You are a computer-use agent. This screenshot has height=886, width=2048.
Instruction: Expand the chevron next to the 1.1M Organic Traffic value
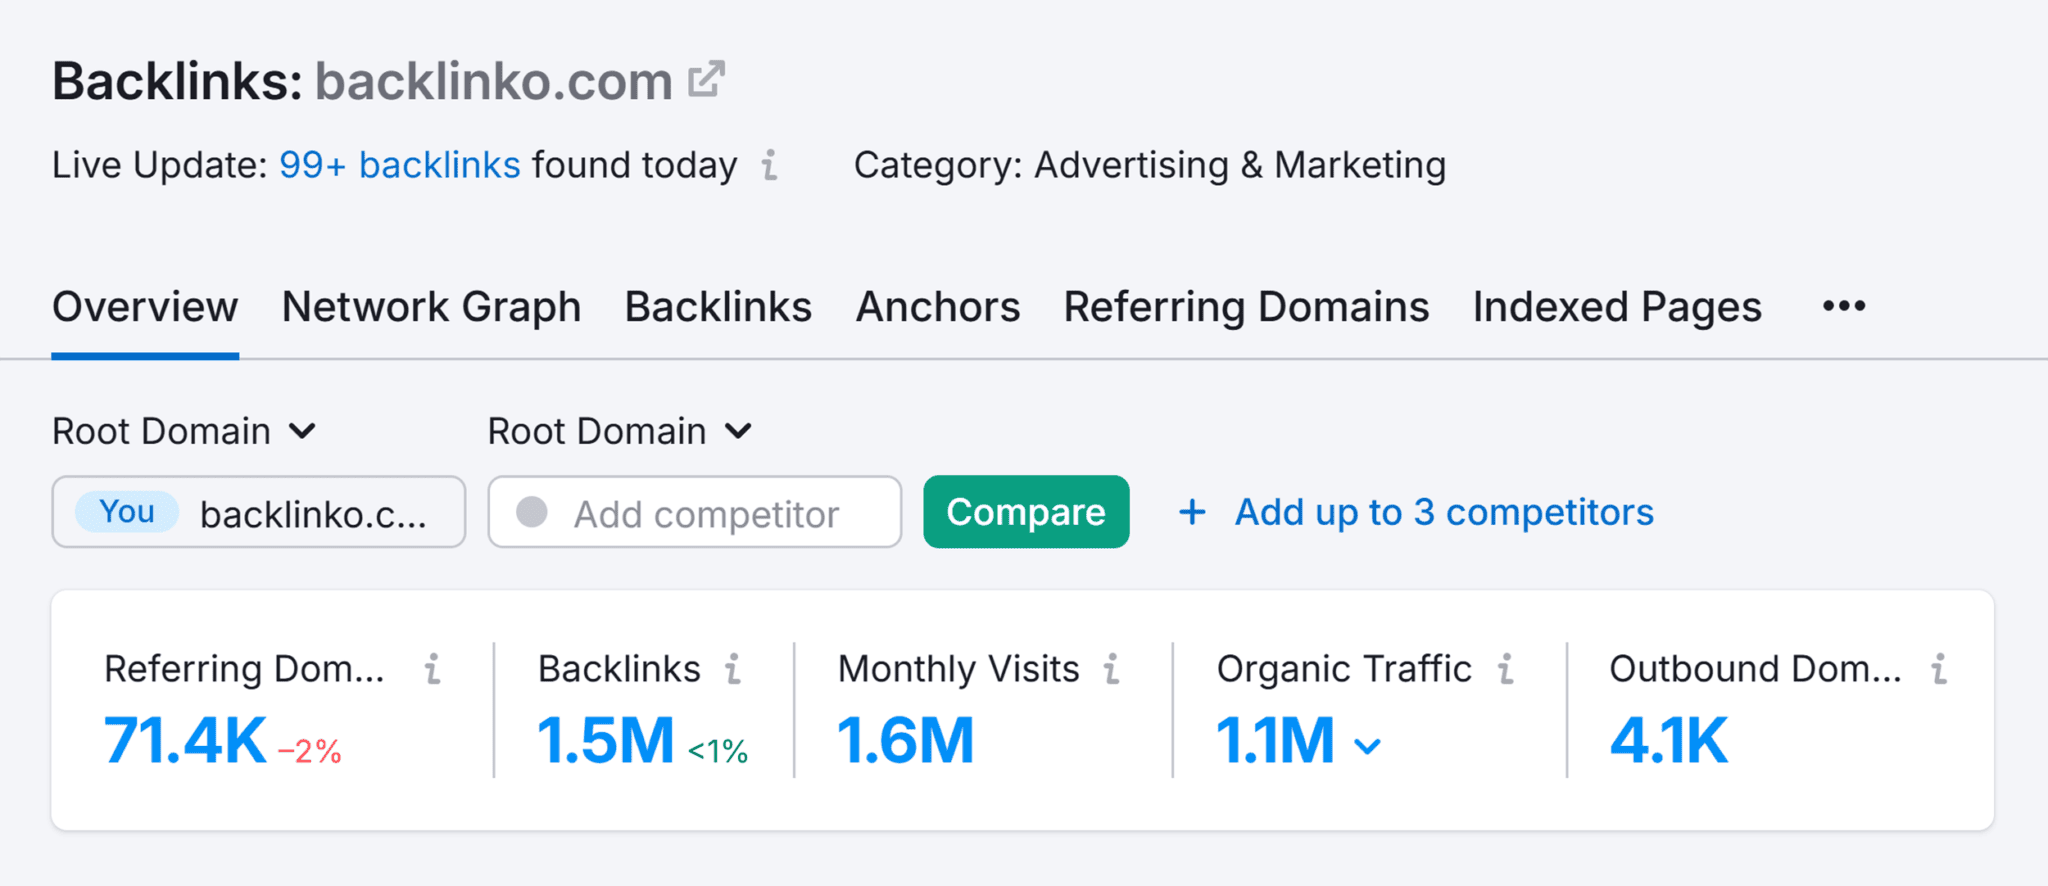click(x=1367, y=744)
